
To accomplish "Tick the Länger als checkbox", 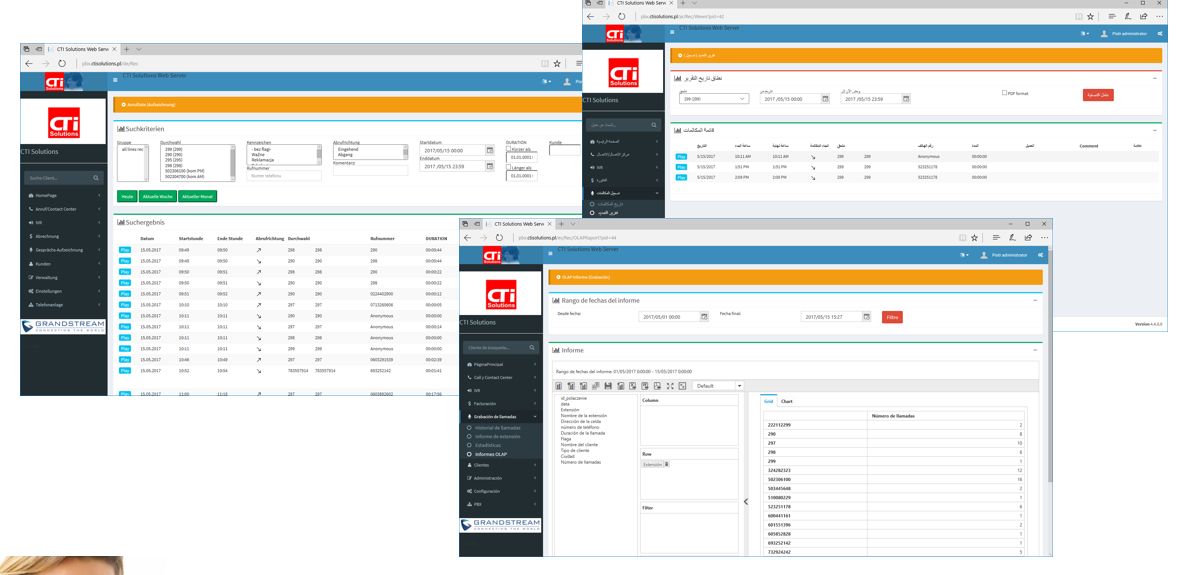I will 509,167.
